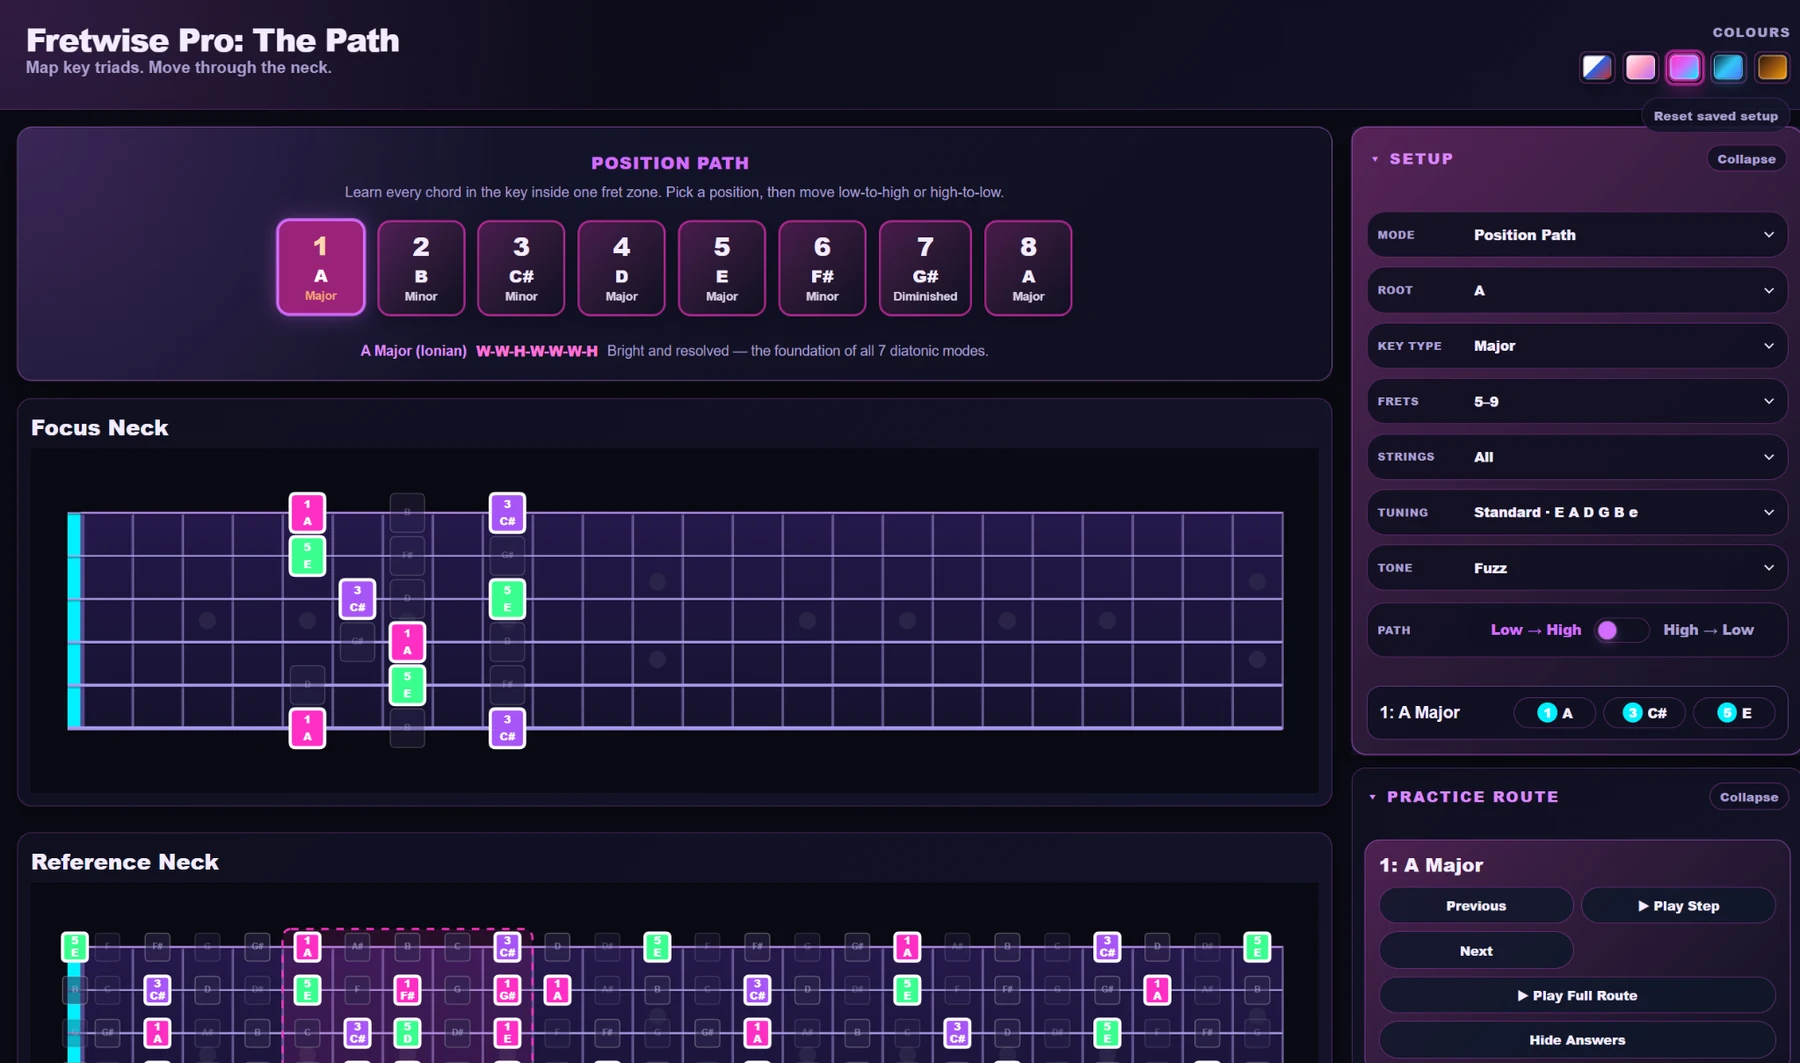The width and height of the screenshot is (1800, 1063).
Task: Select the magenta-purple colour theme swatch
Action: 1684,67
